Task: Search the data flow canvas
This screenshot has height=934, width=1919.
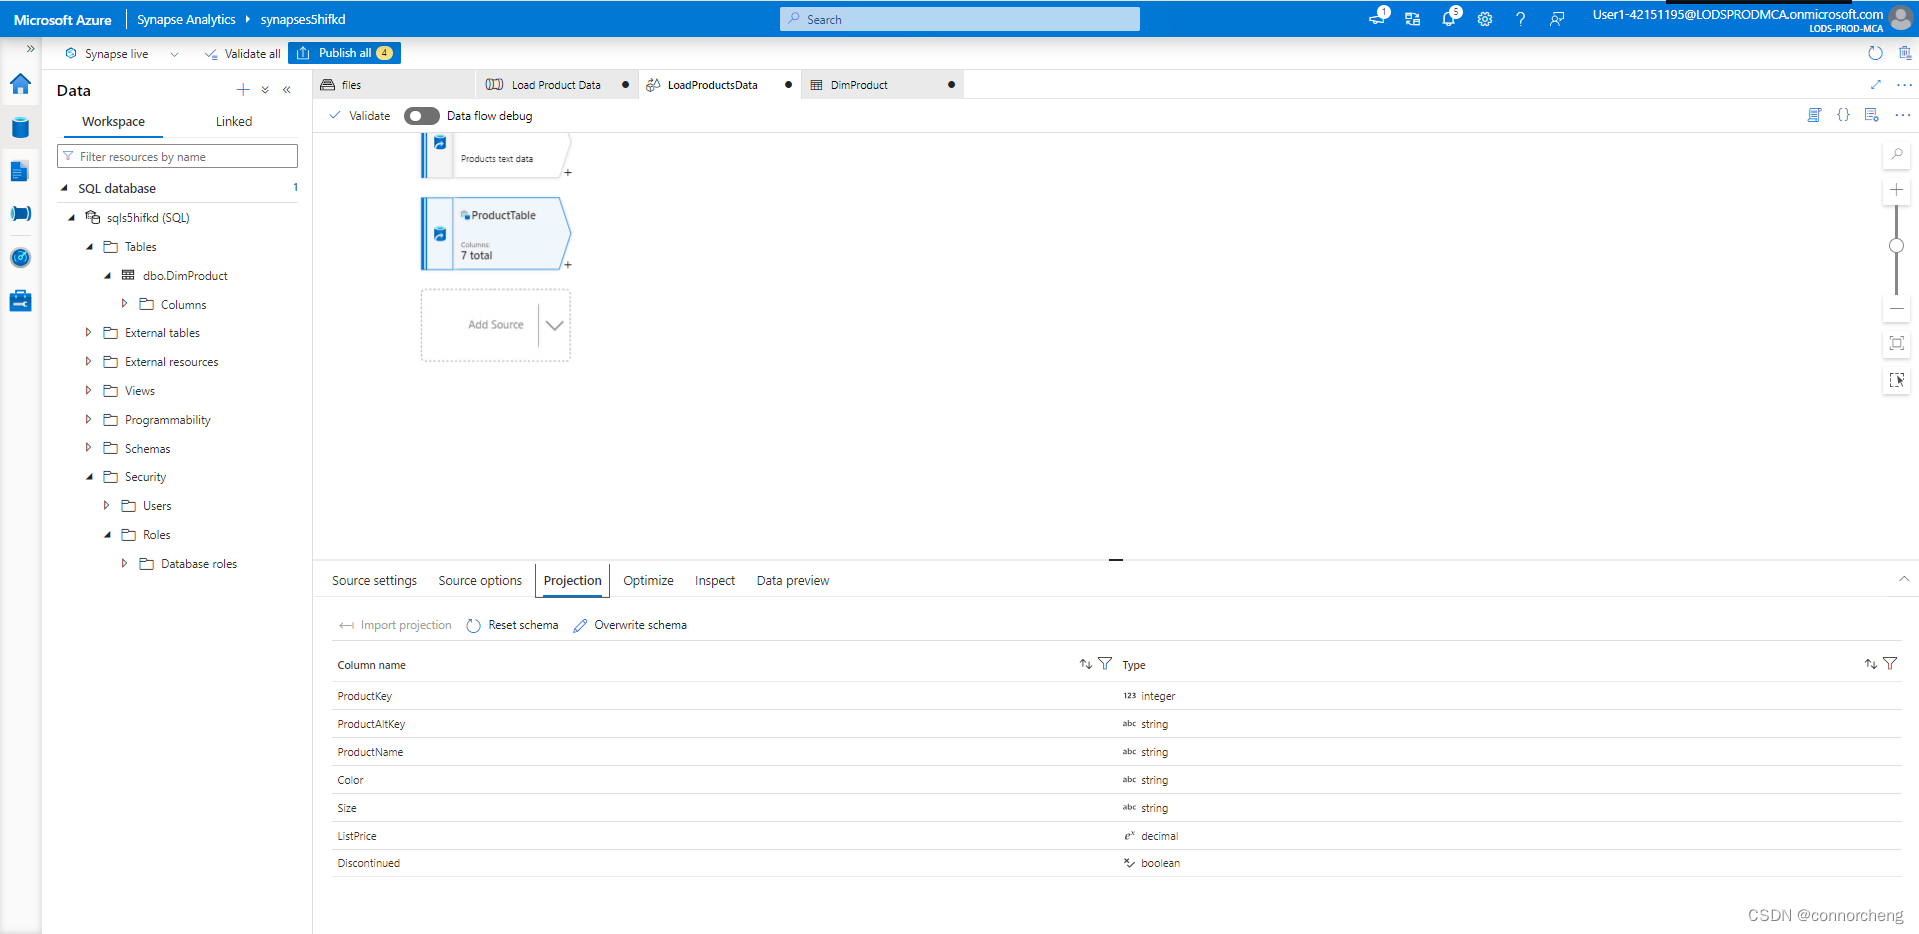Action: (1897, 154)
